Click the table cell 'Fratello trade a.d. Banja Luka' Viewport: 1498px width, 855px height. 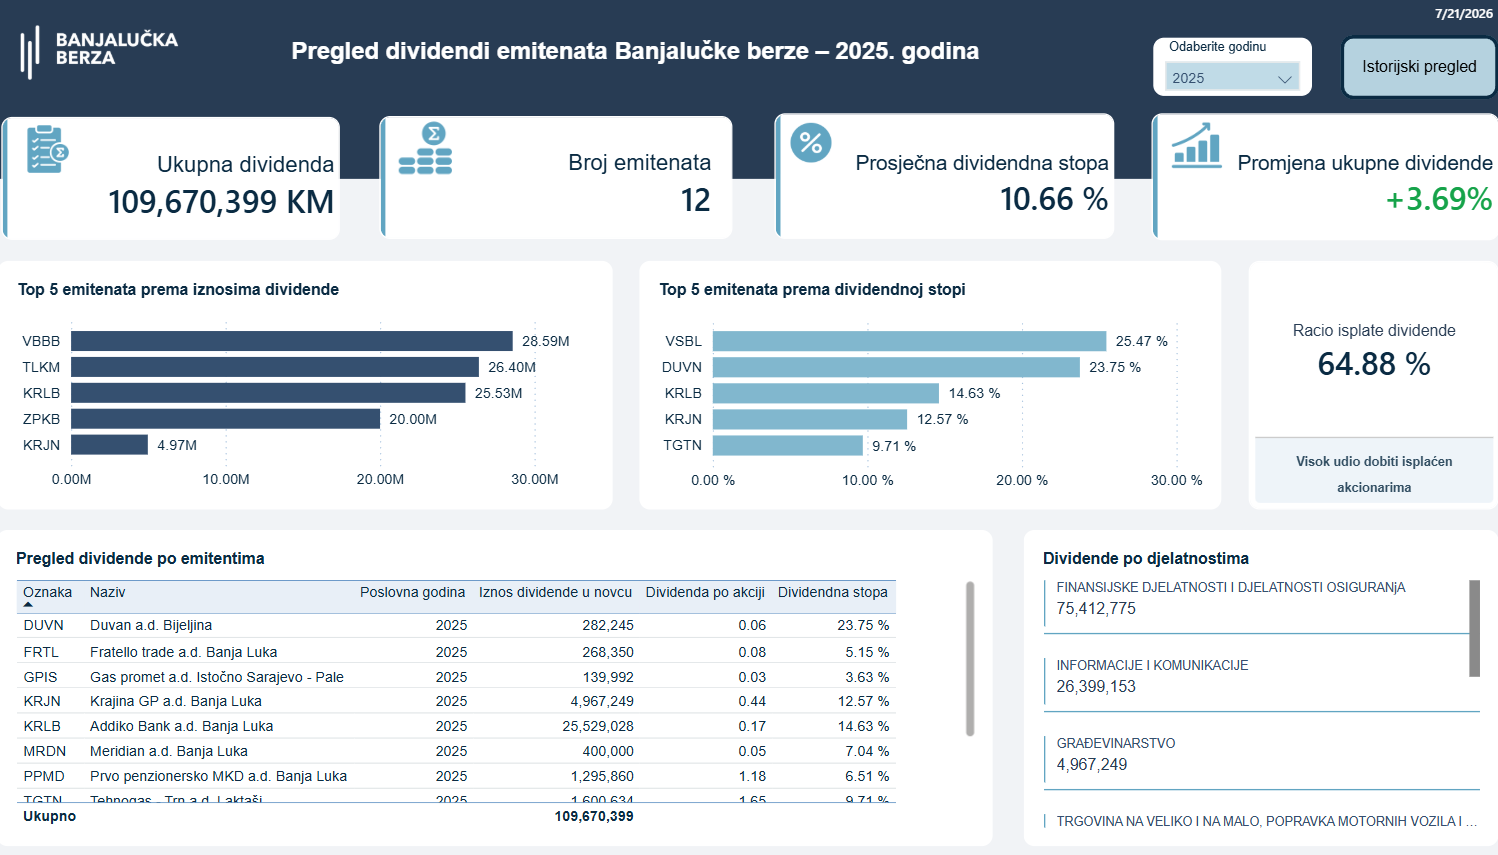tap(184, 652)
